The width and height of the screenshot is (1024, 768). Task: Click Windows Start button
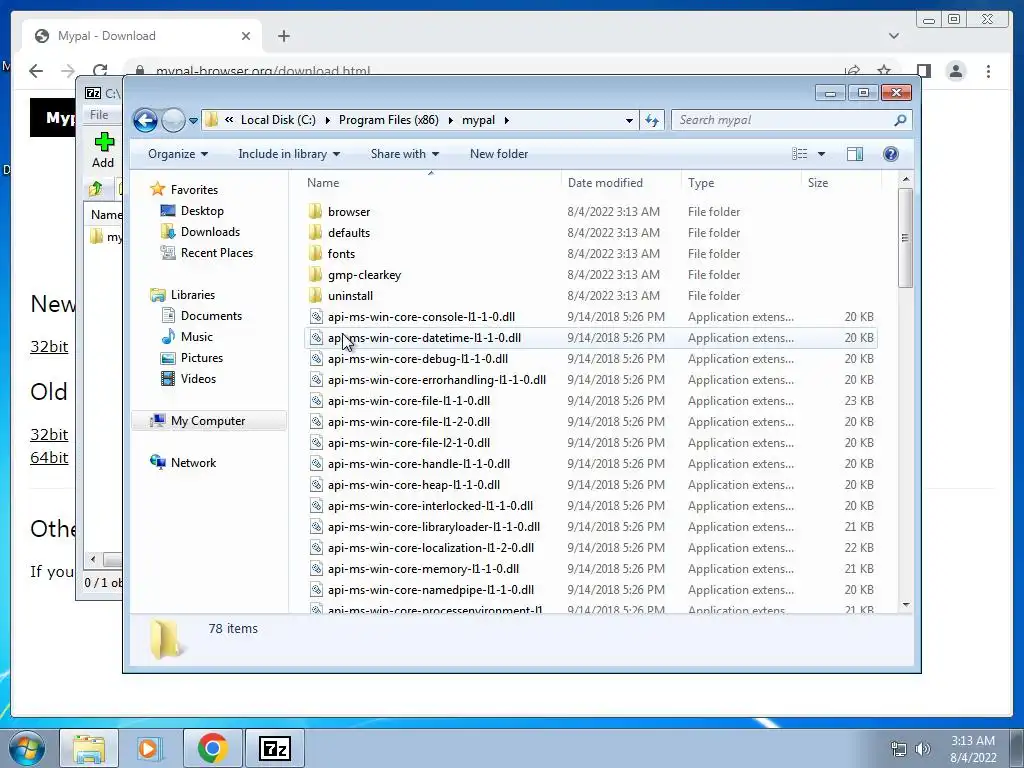tap(27, 748)
